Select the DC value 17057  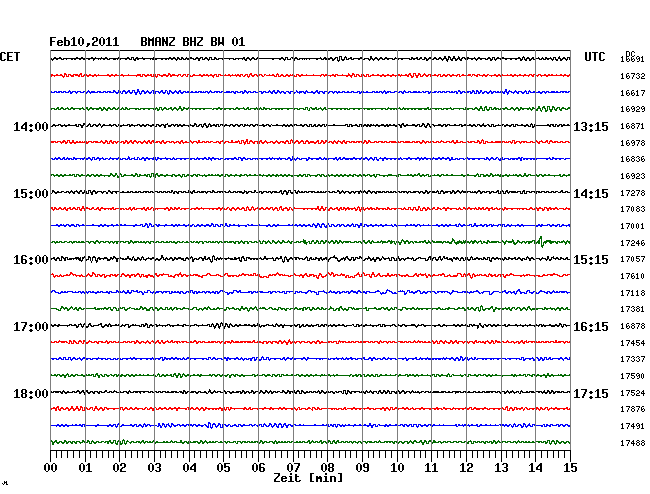[x=633, y=259]
